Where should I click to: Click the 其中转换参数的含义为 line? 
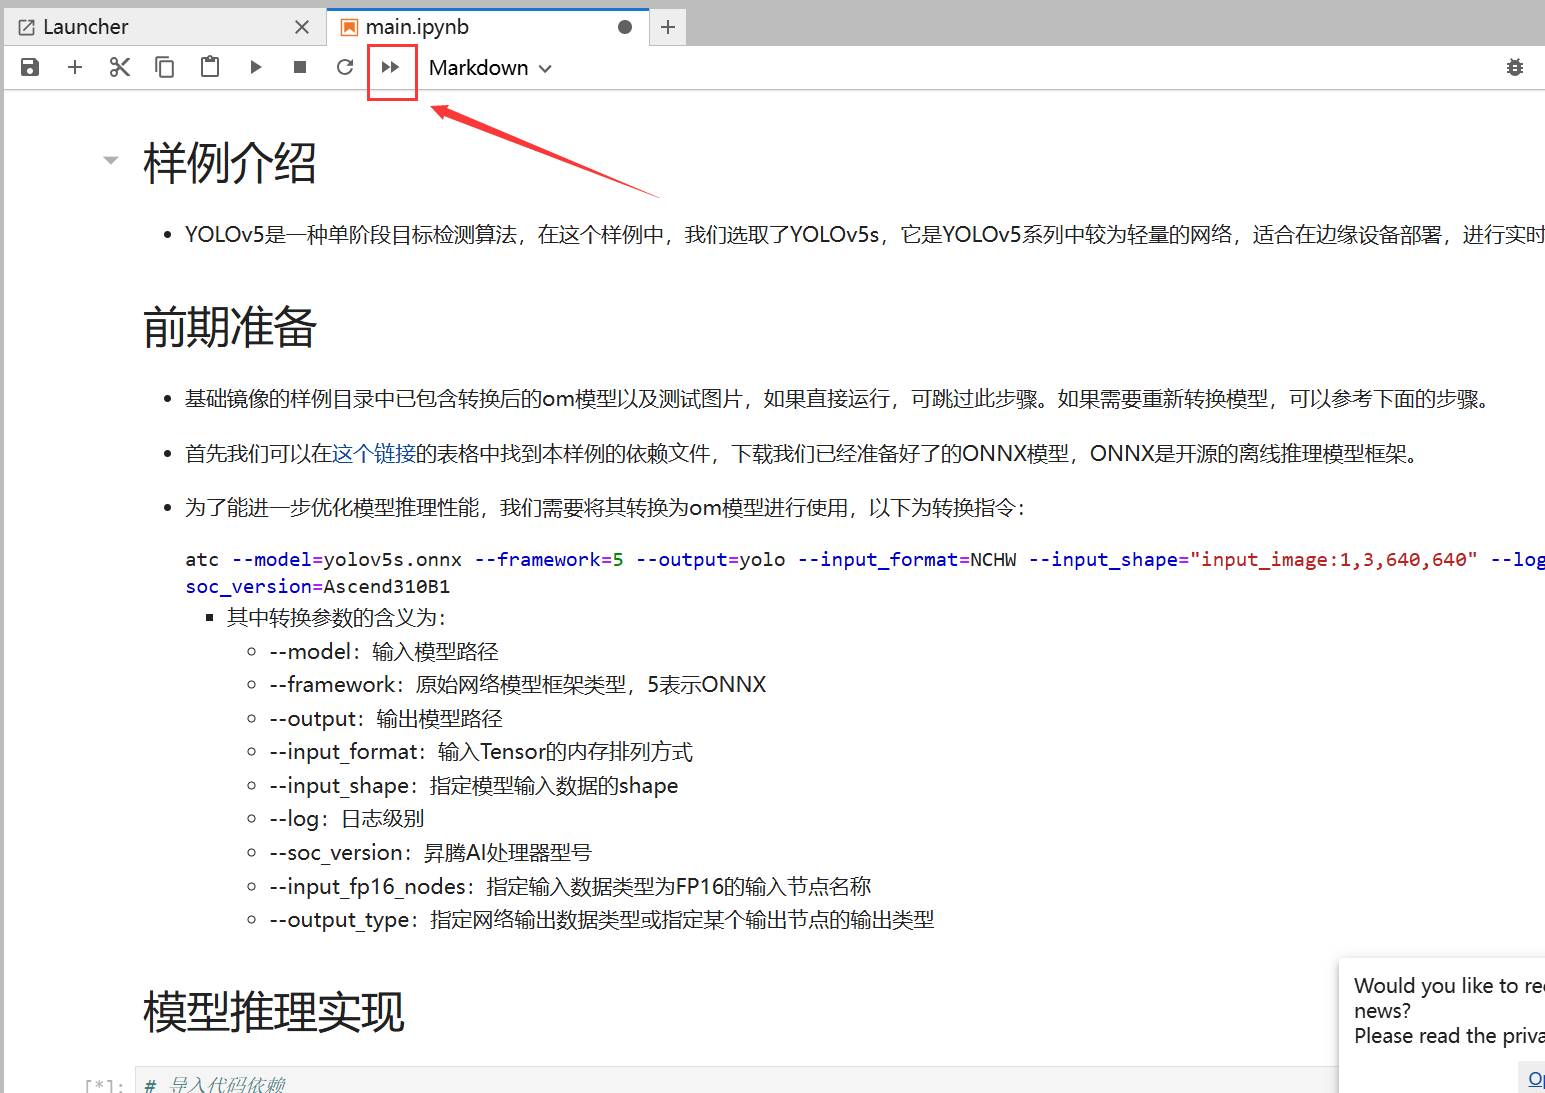[337, 618]
